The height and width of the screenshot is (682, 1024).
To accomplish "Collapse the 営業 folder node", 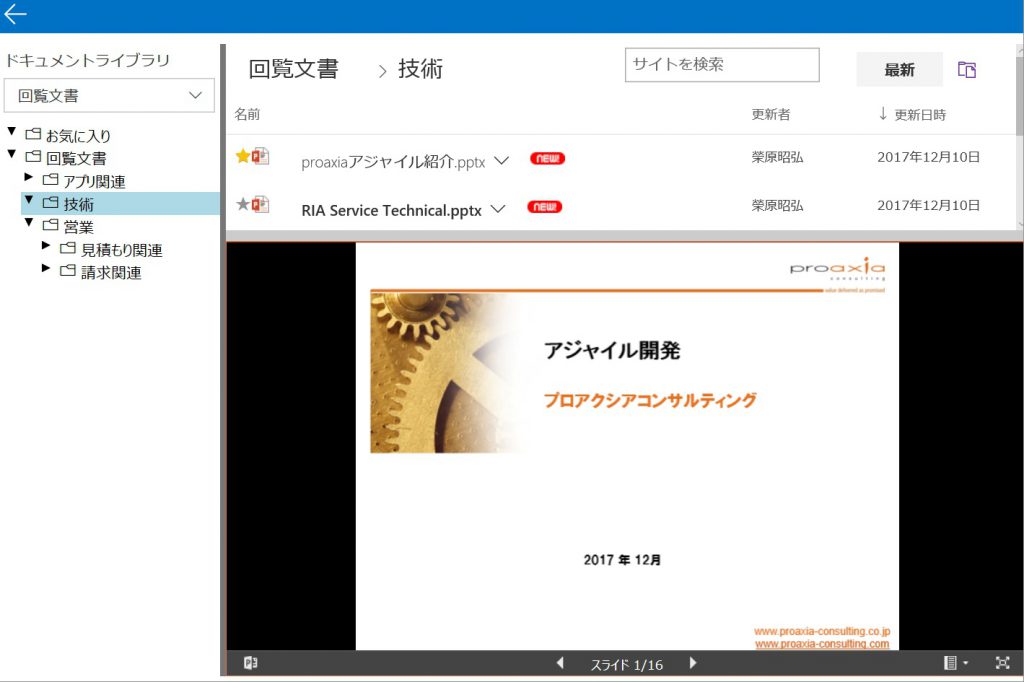I will 29,223.
